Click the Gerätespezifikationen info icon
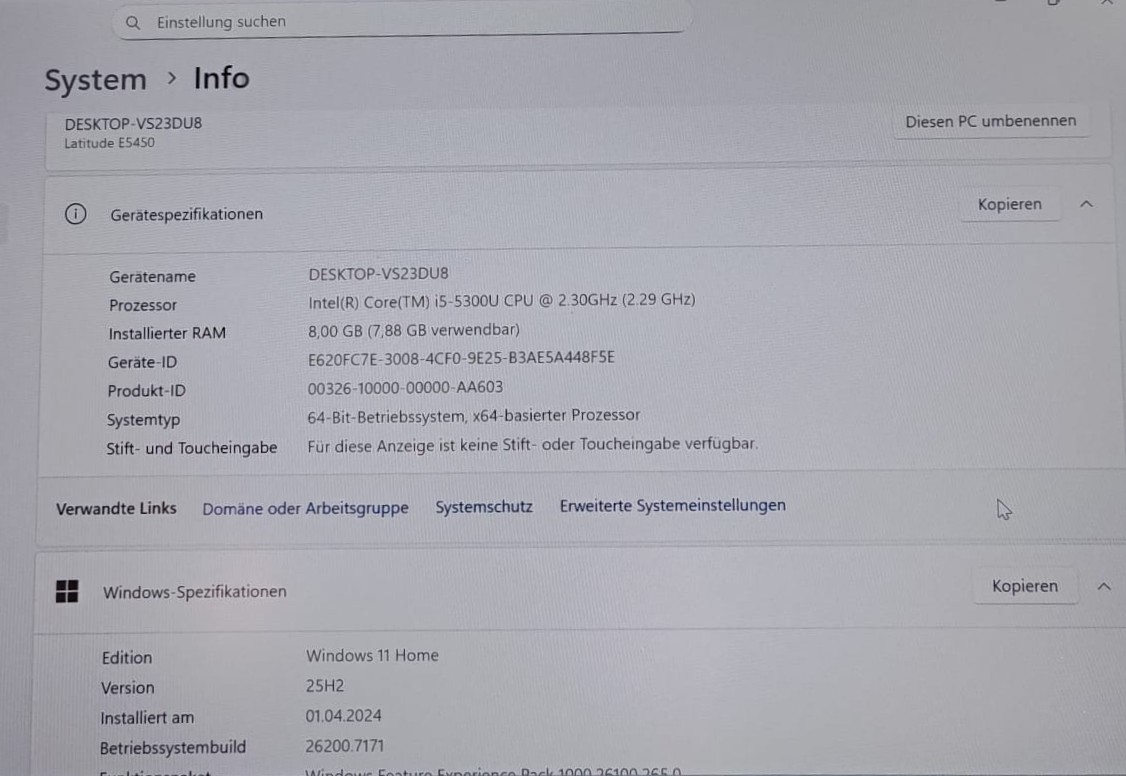 point(75,214)
